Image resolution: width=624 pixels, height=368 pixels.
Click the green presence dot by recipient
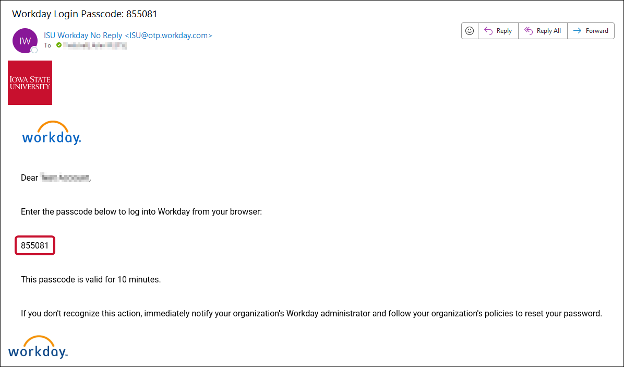click(59, 45)
